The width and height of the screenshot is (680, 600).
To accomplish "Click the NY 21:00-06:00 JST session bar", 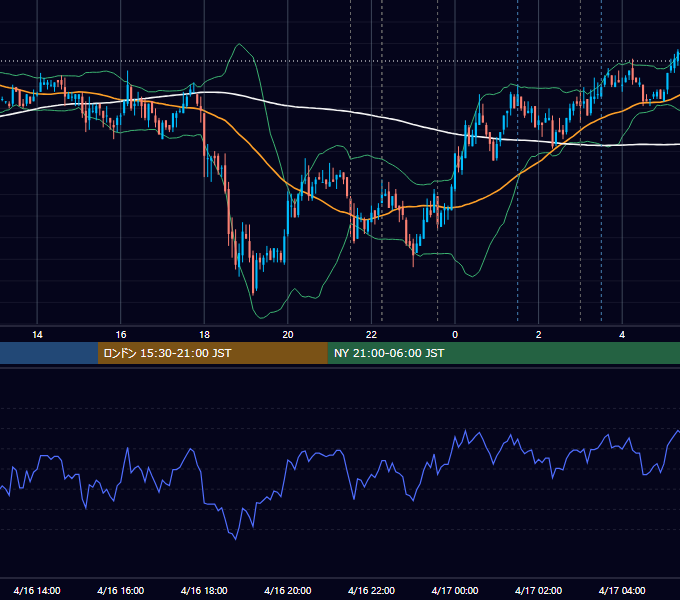I will pos(503,353).
